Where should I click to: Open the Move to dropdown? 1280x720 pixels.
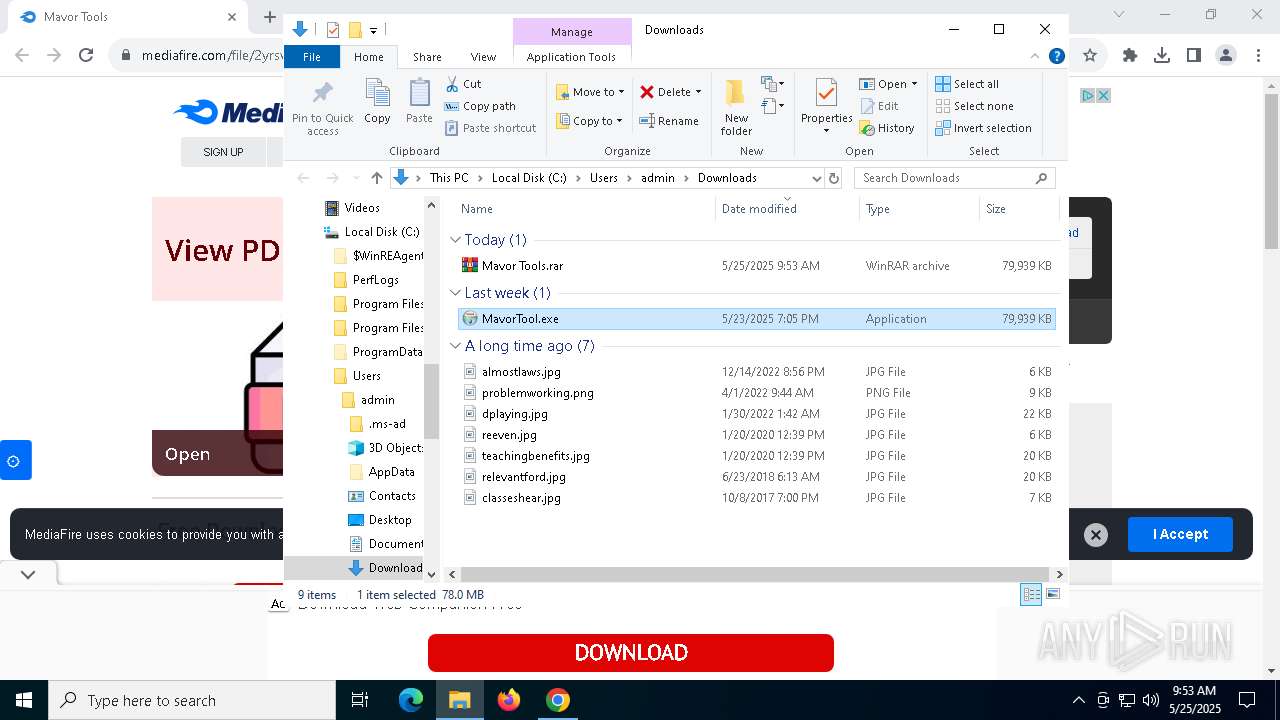(x=590, y=91)
